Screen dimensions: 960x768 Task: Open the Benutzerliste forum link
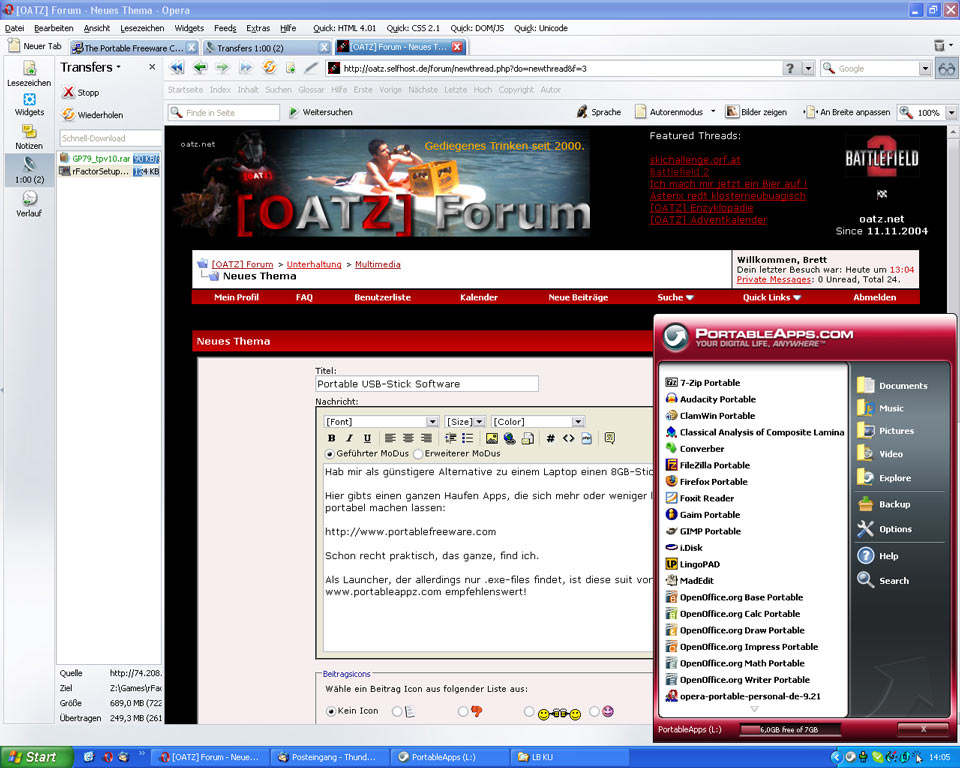click(382, 297)
